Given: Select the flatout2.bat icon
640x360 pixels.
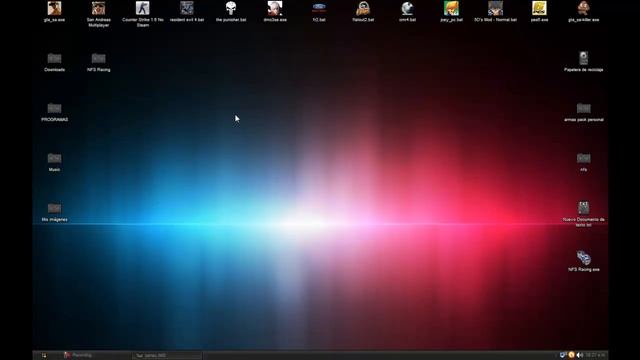Looking at the screenshot, I should click(363, 9).
